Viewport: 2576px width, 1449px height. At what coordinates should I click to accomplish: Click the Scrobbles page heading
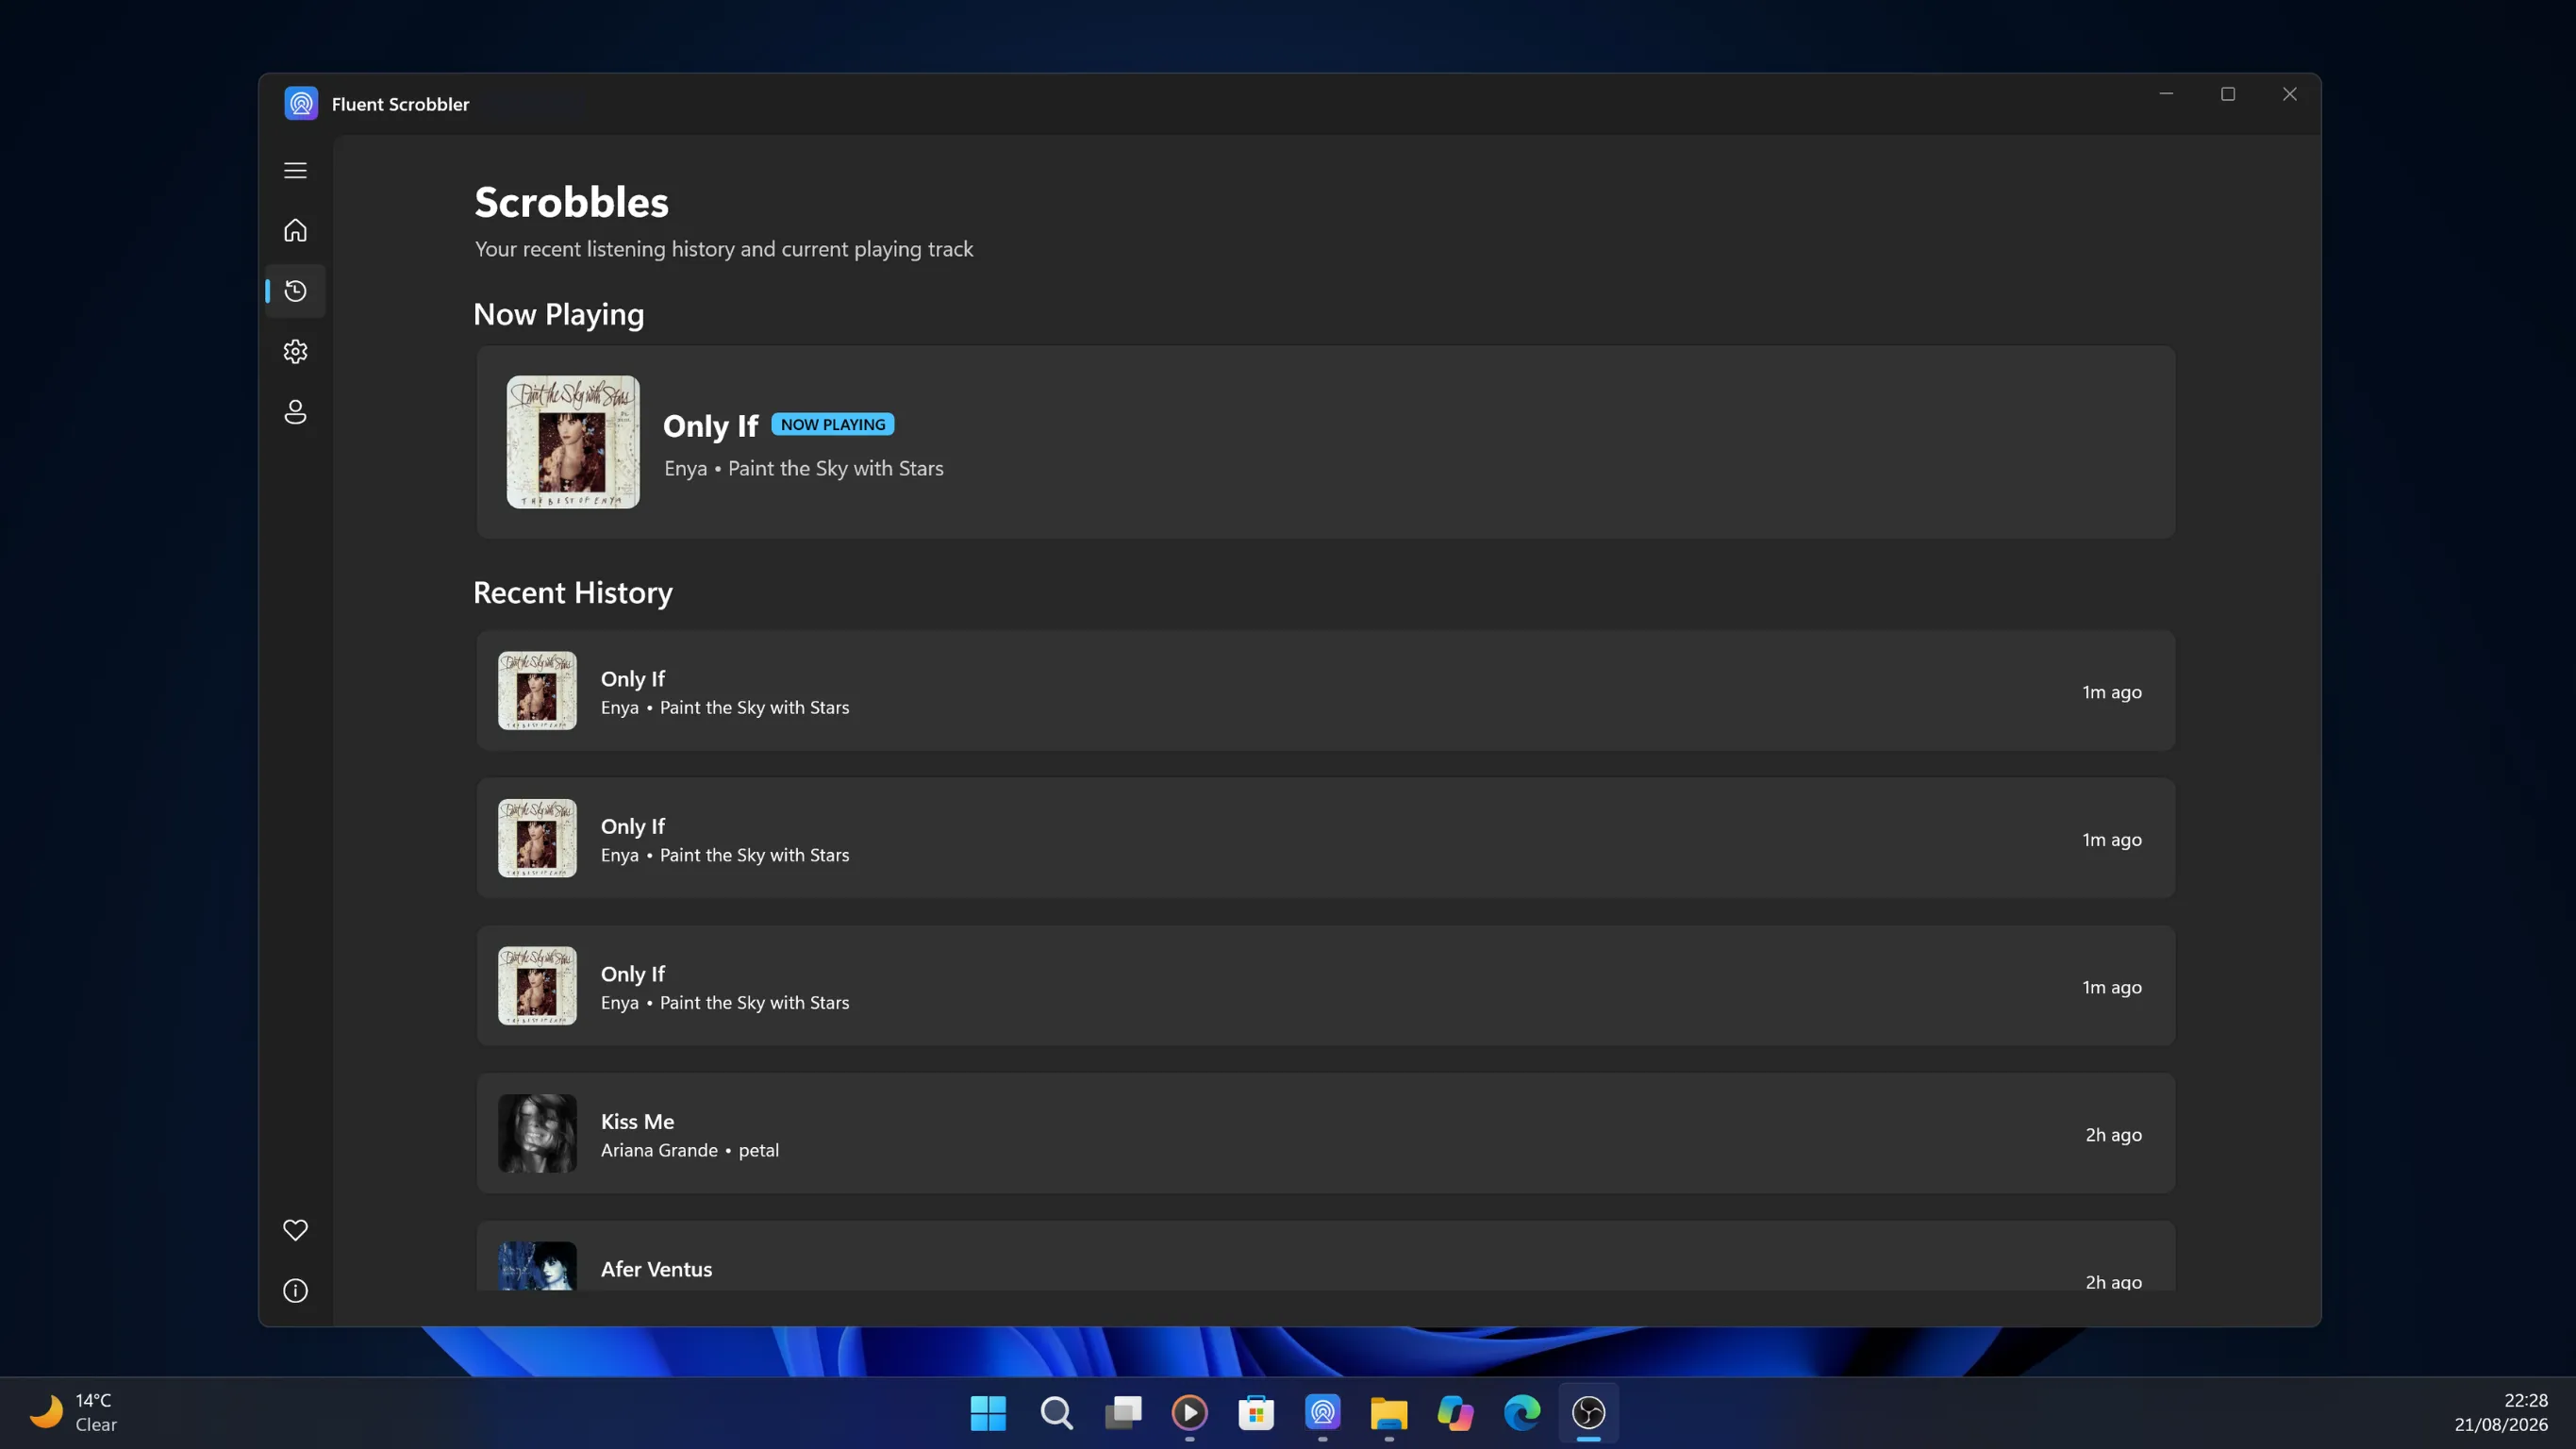571,202
